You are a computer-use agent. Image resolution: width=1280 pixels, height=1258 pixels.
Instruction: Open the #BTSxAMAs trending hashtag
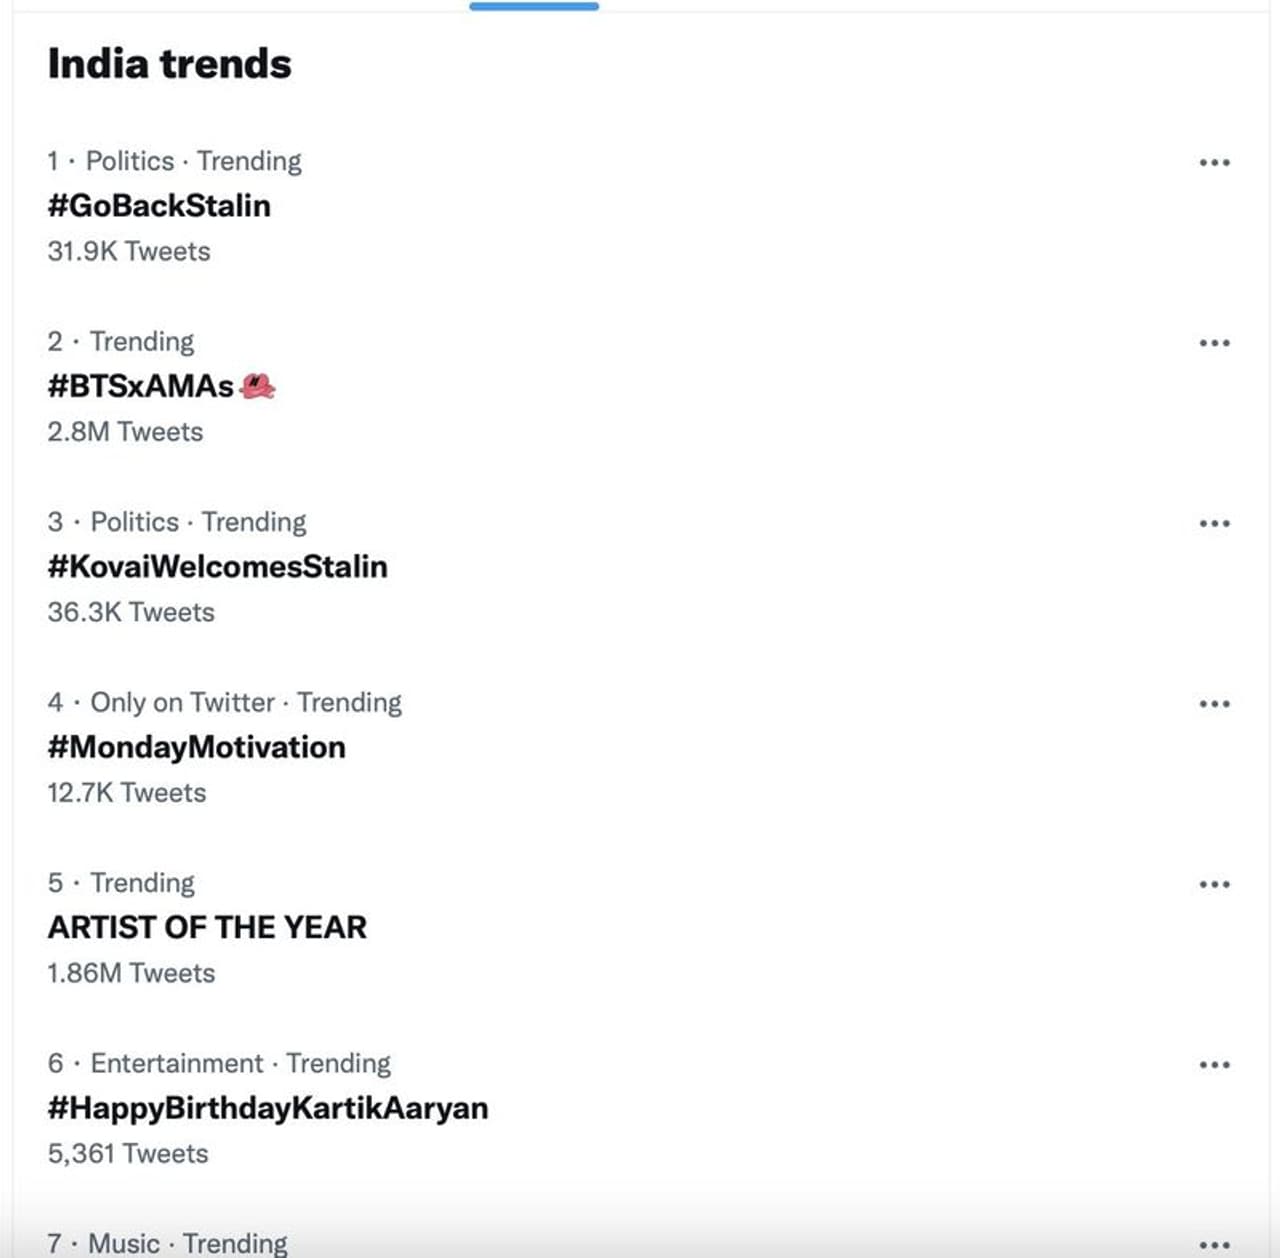click(140, 386)
